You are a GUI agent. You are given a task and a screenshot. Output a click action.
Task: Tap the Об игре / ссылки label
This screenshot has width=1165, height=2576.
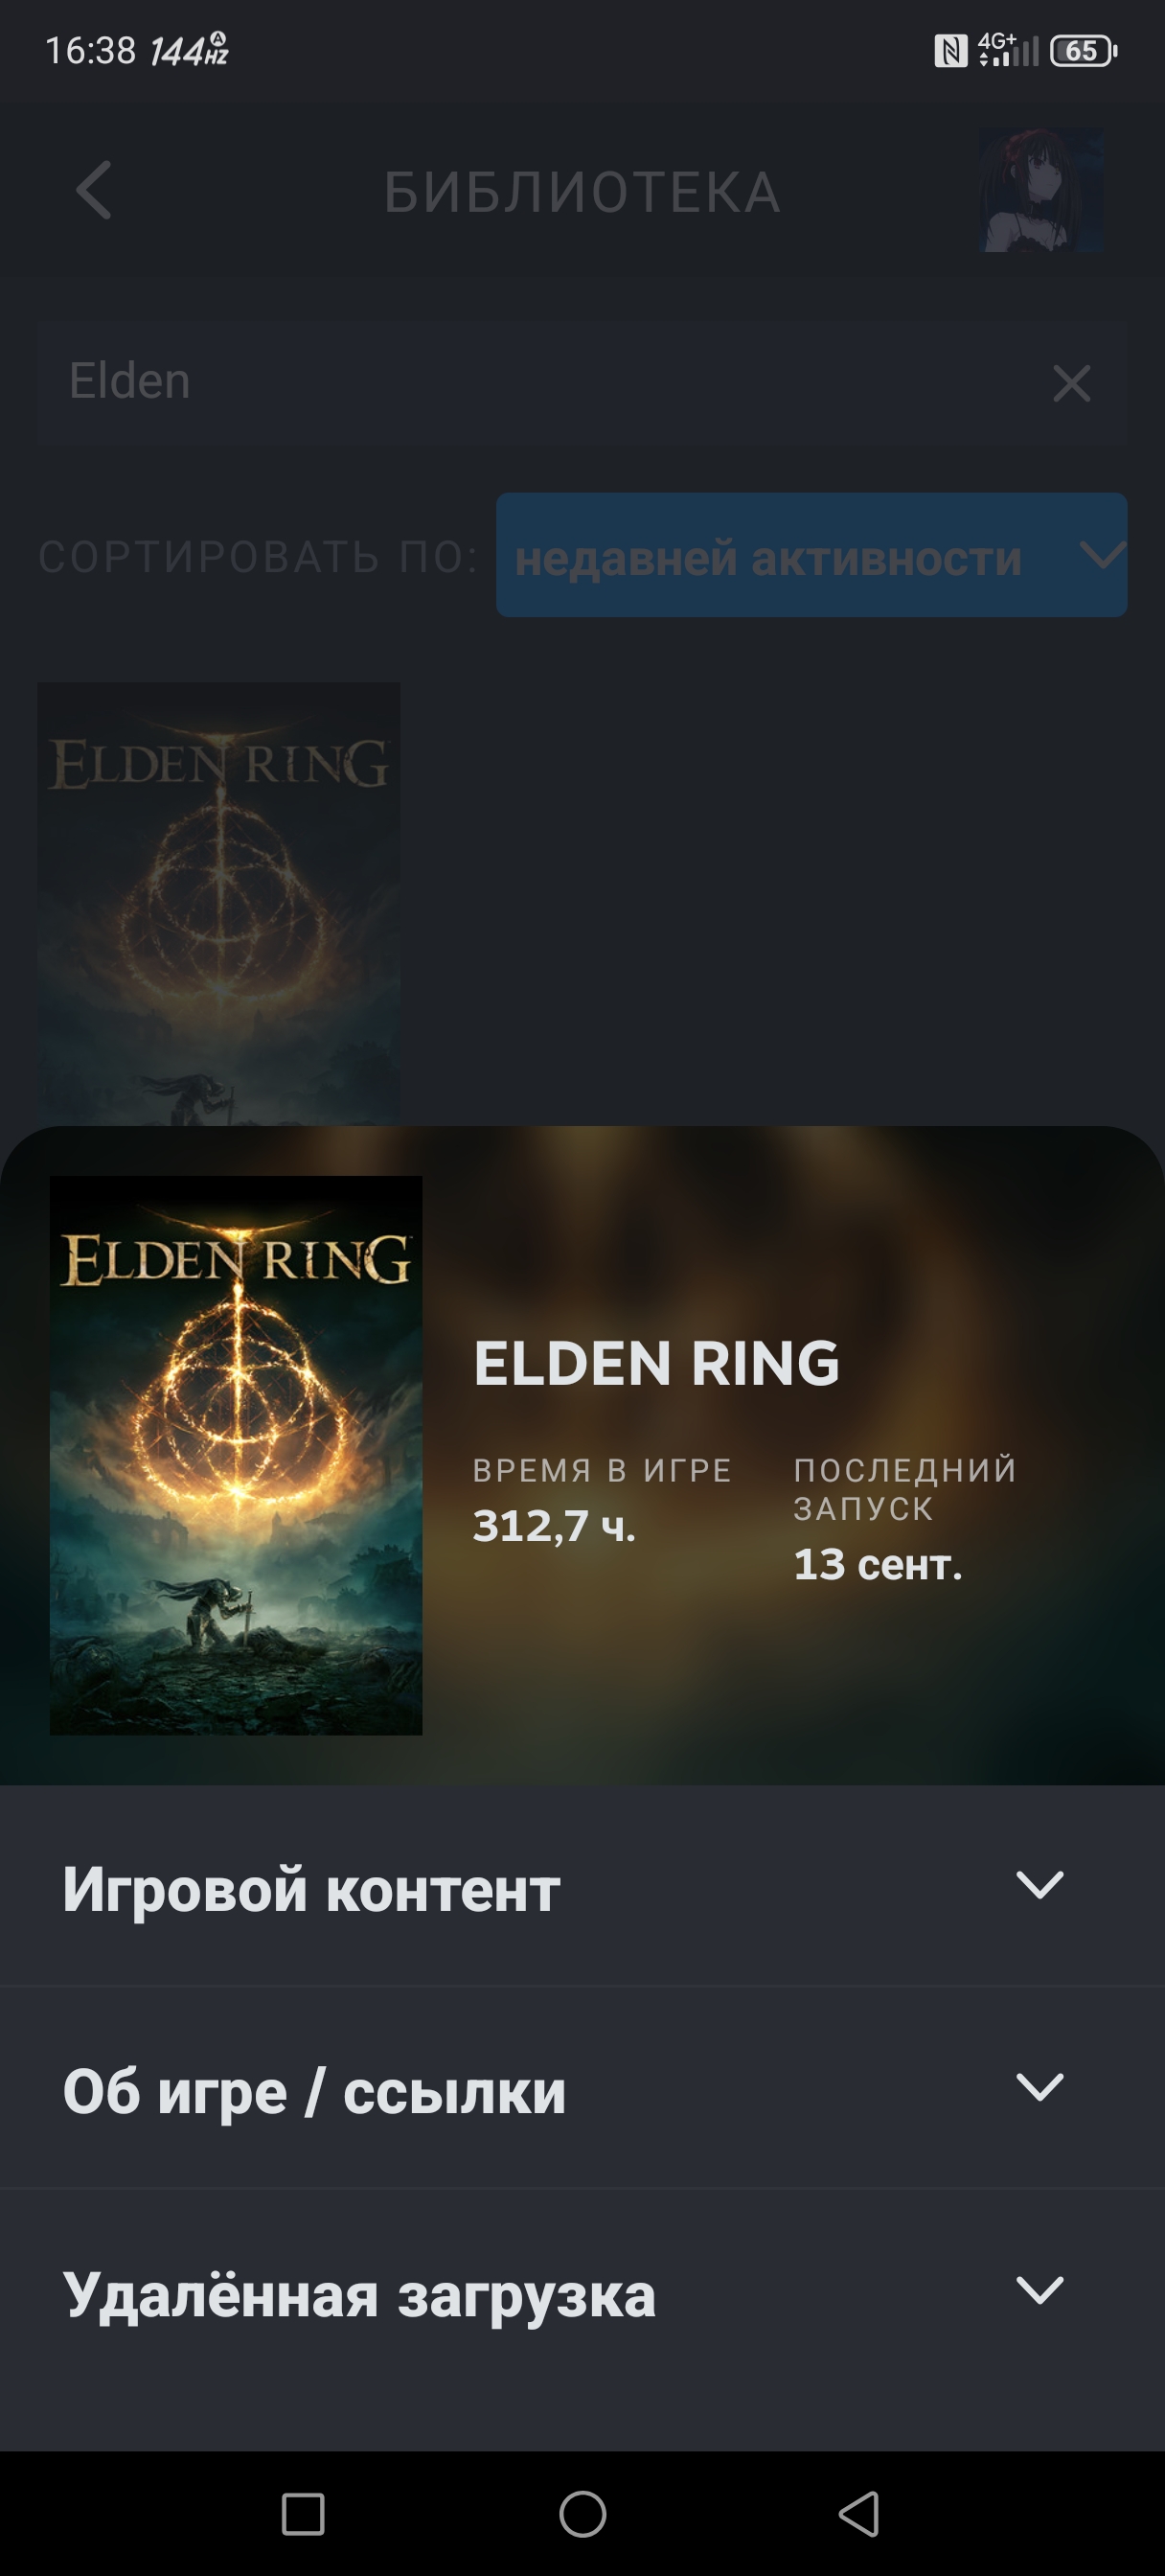(x=314, y=2092)
